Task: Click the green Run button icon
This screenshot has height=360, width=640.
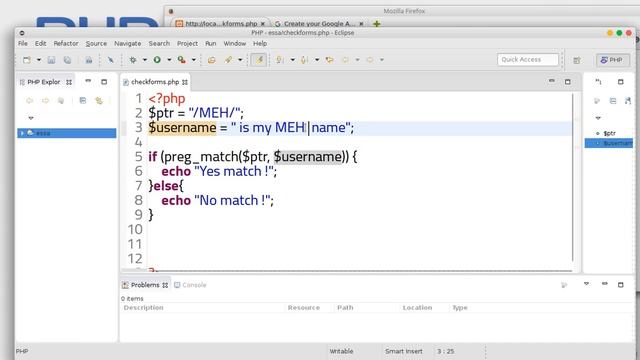Action: (157, 60)
